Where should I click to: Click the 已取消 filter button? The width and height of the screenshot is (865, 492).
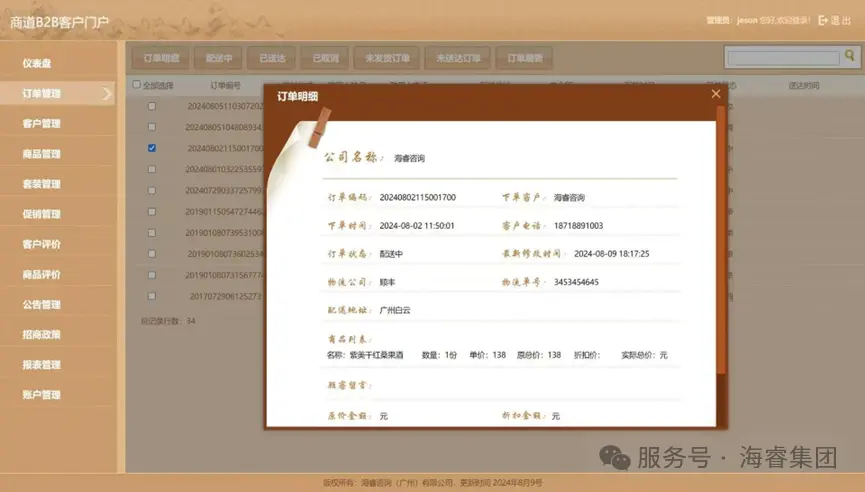325,58
